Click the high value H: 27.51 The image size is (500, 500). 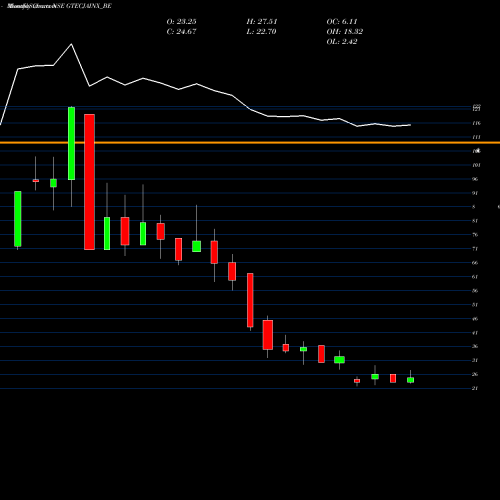262,21
